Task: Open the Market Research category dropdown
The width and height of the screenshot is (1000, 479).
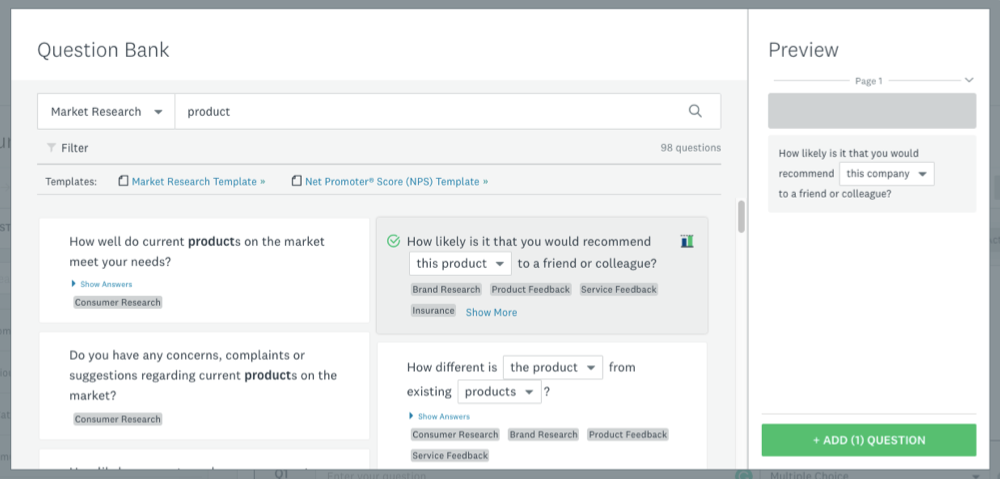Action: 106,112
